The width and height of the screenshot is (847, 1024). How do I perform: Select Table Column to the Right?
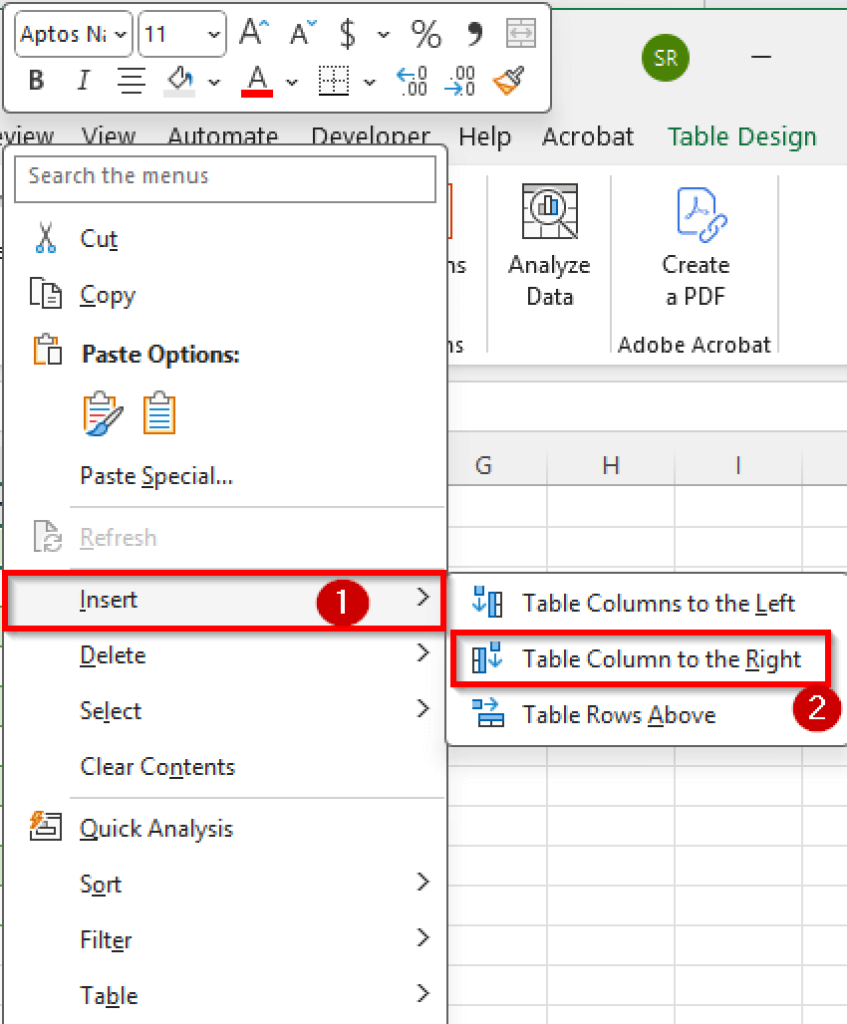point(661,659)
